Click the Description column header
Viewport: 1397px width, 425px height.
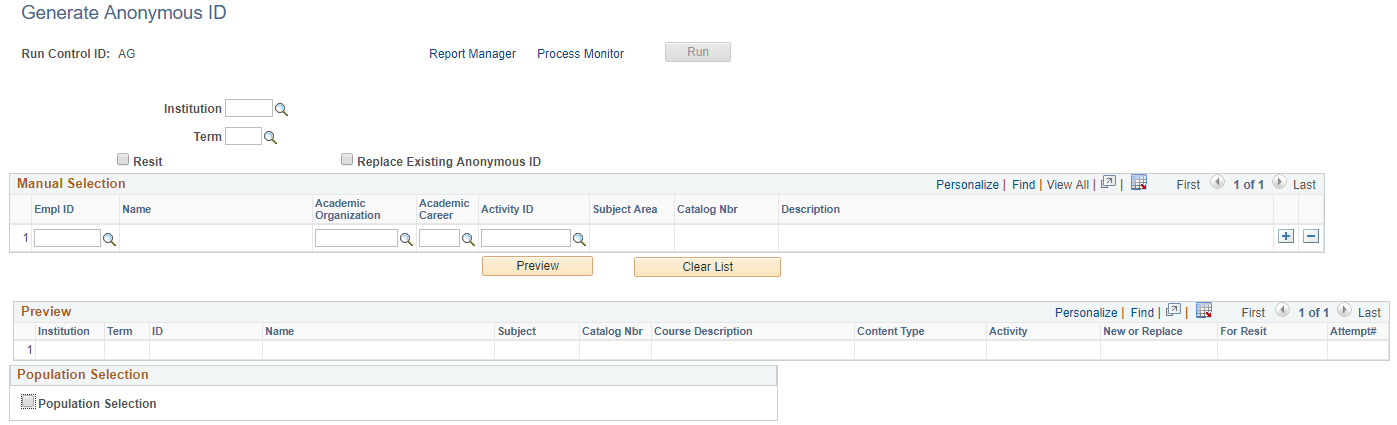click(811, 209)
